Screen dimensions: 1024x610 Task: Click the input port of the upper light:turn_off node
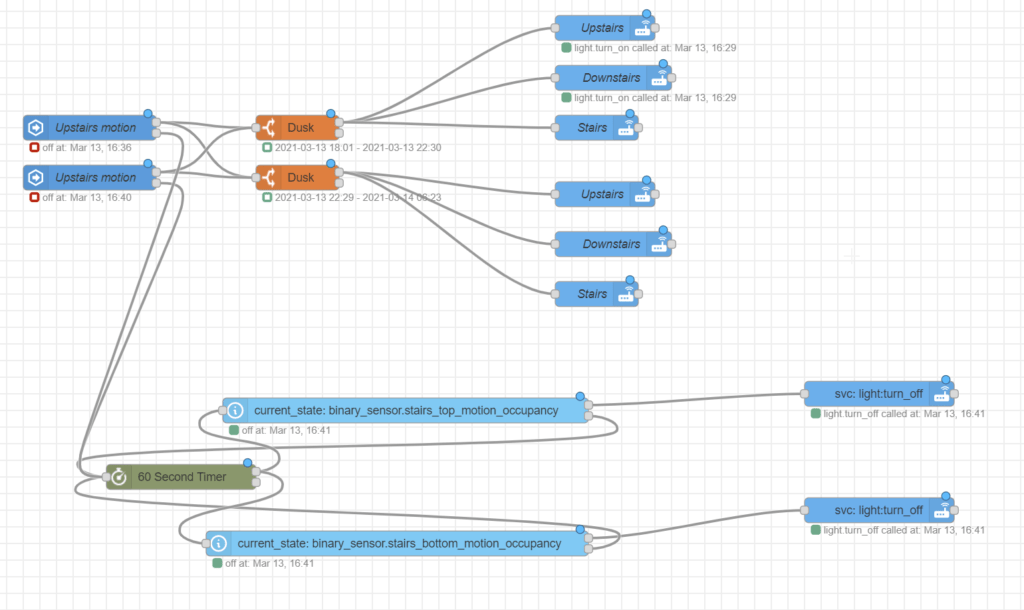tap(807, 393)
